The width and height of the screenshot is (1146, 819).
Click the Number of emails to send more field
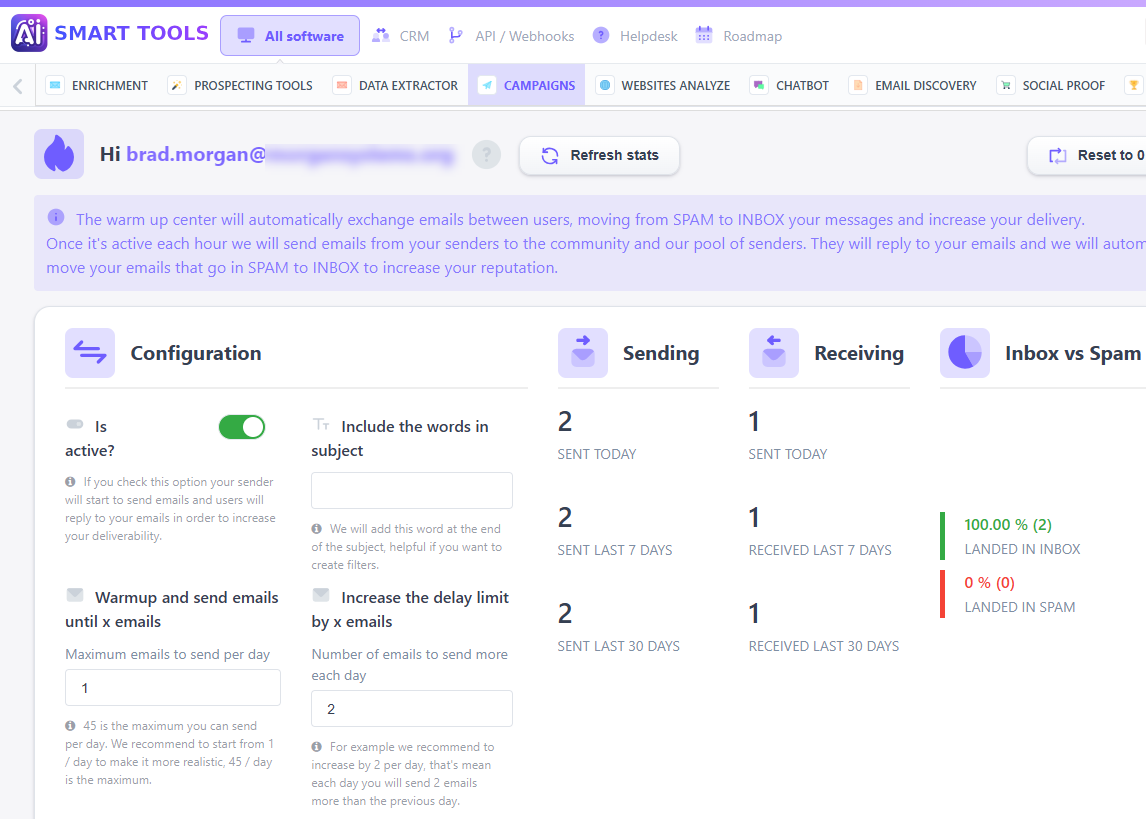tap(412, 709)
